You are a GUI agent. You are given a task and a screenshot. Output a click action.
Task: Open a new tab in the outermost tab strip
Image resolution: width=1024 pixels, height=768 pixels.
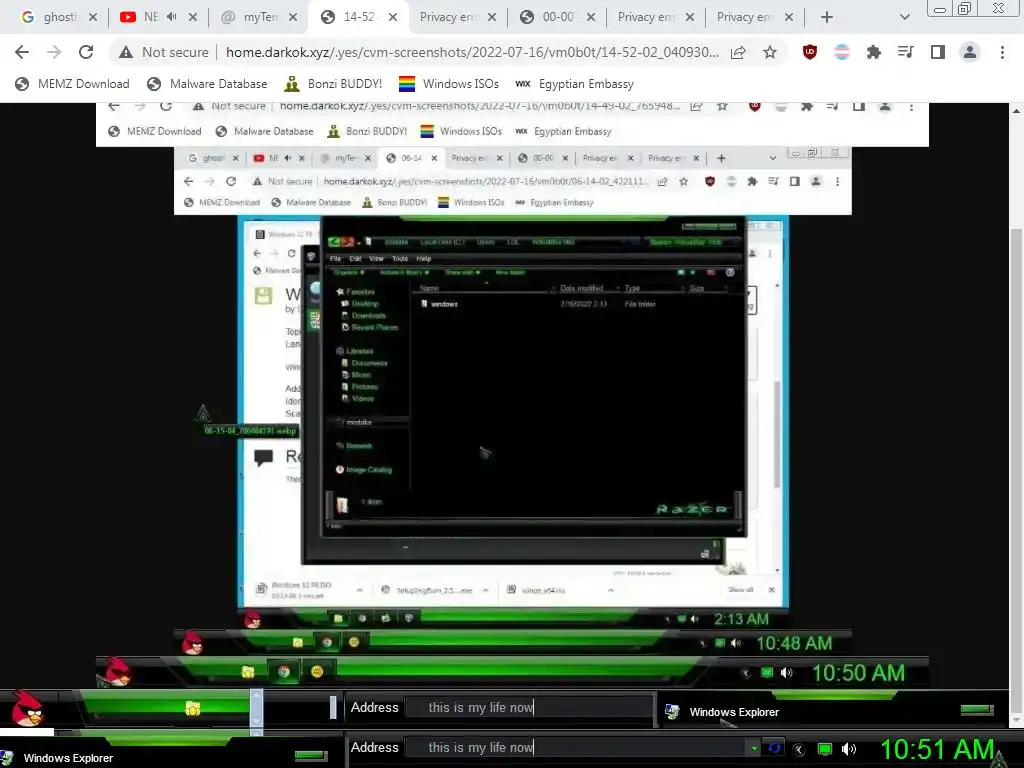pyautogui.click(x=827, y=17)
